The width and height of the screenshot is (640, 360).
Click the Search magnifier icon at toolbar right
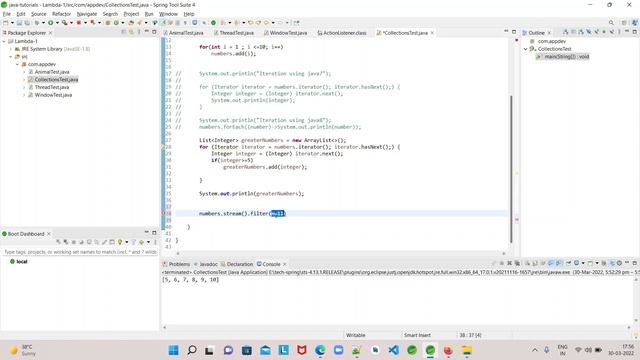click(x=611, y=23)
